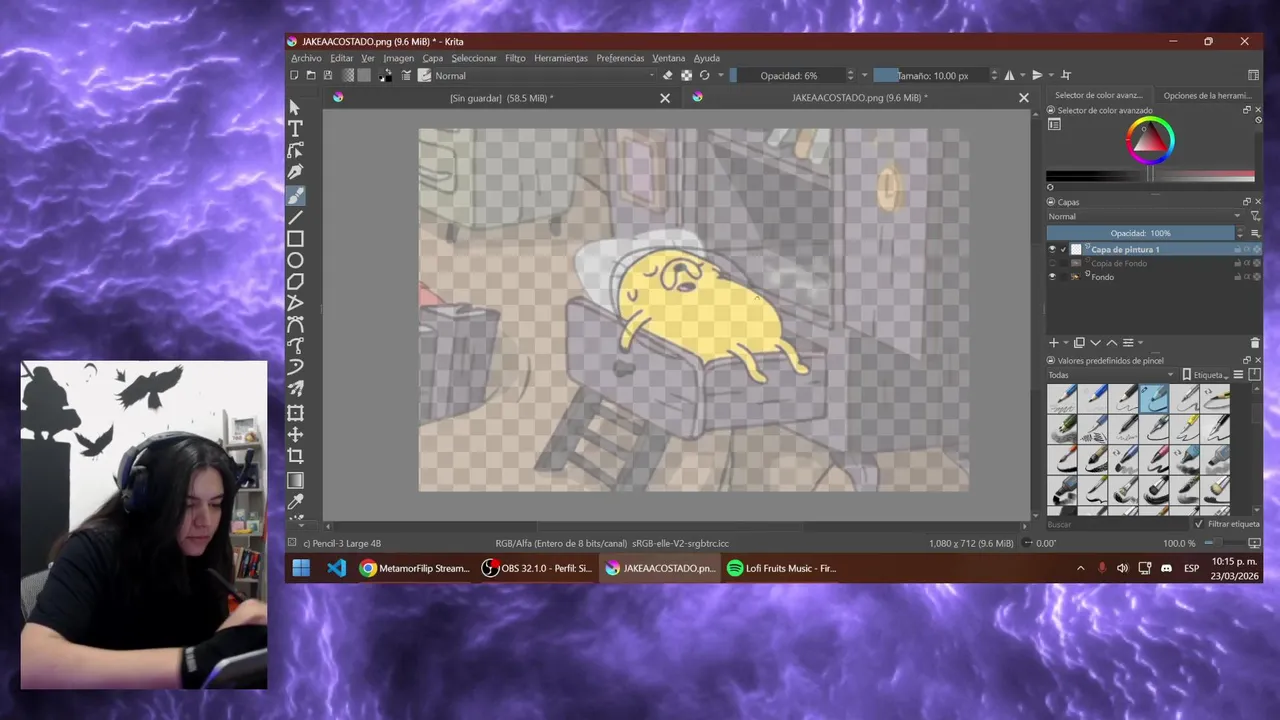
Task: Switch to Opciones de la herramienta tab
Action: coord(1207,95)
